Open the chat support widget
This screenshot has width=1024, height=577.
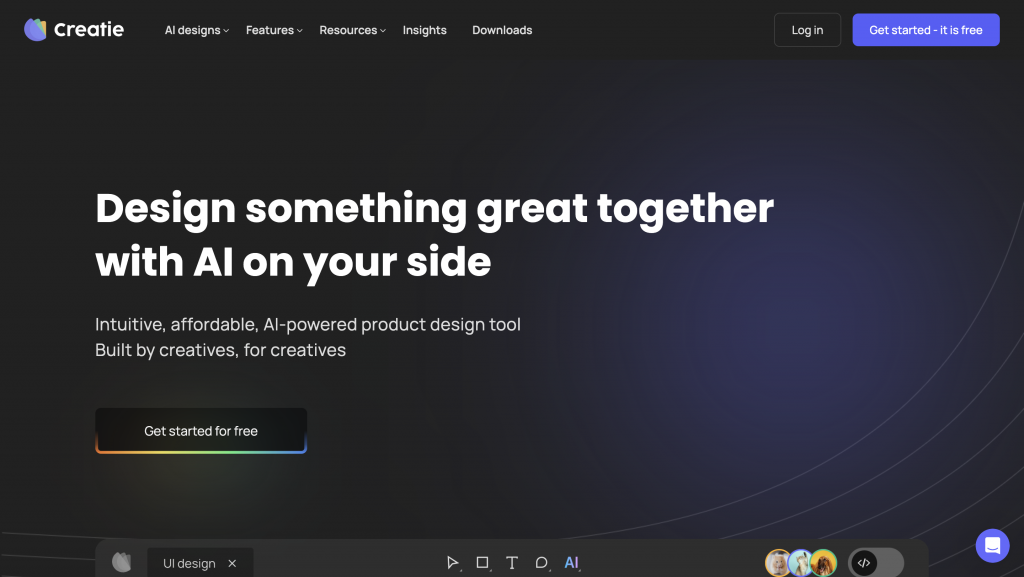(993, 546)
